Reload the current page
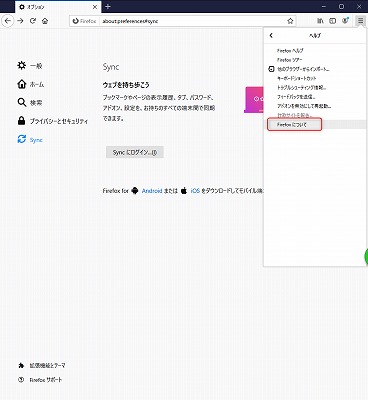Image resolution: width=368 pixels, height=400 pixels. pyautogui.click(x=33, y=21)
